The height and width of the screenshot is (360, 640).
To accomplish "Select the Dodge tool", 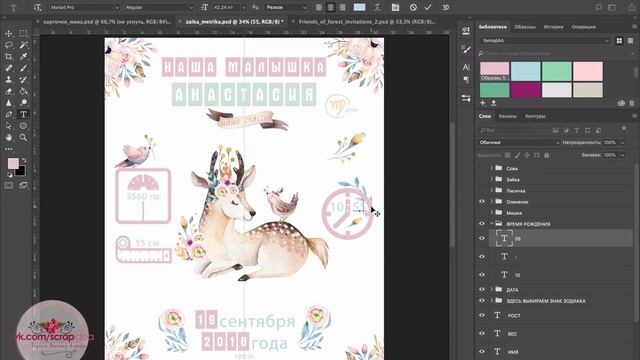I will pyautogui.click(x=24, y=103).
